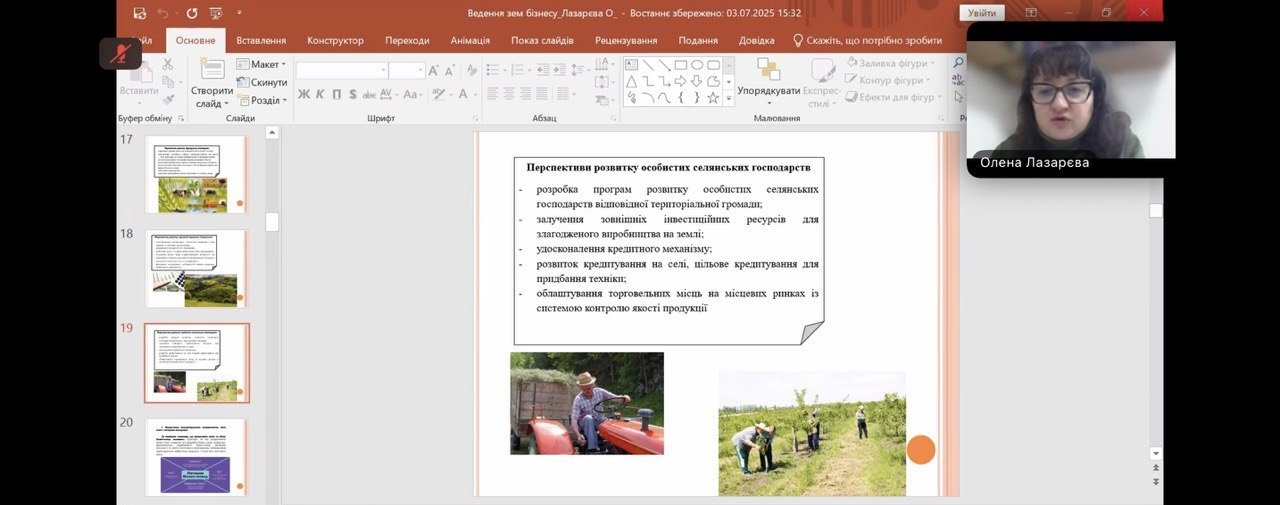This screenshot has width=1280, height=505.
Task: Open the Анімація ribbon tab
Action: (470, 40)
